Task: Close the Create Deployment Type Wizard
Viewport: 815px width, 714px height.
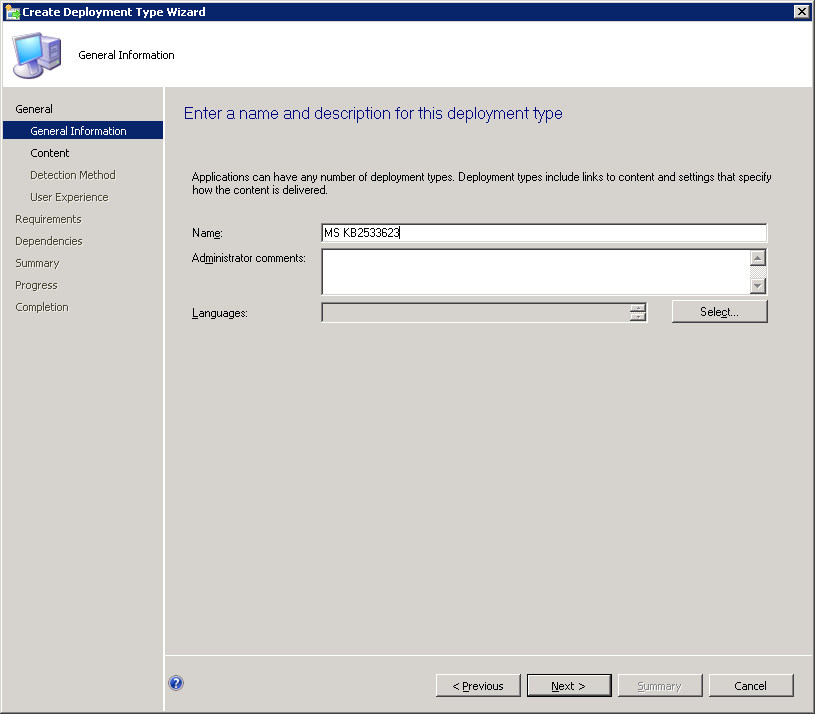Action: (x=800, y=11)
